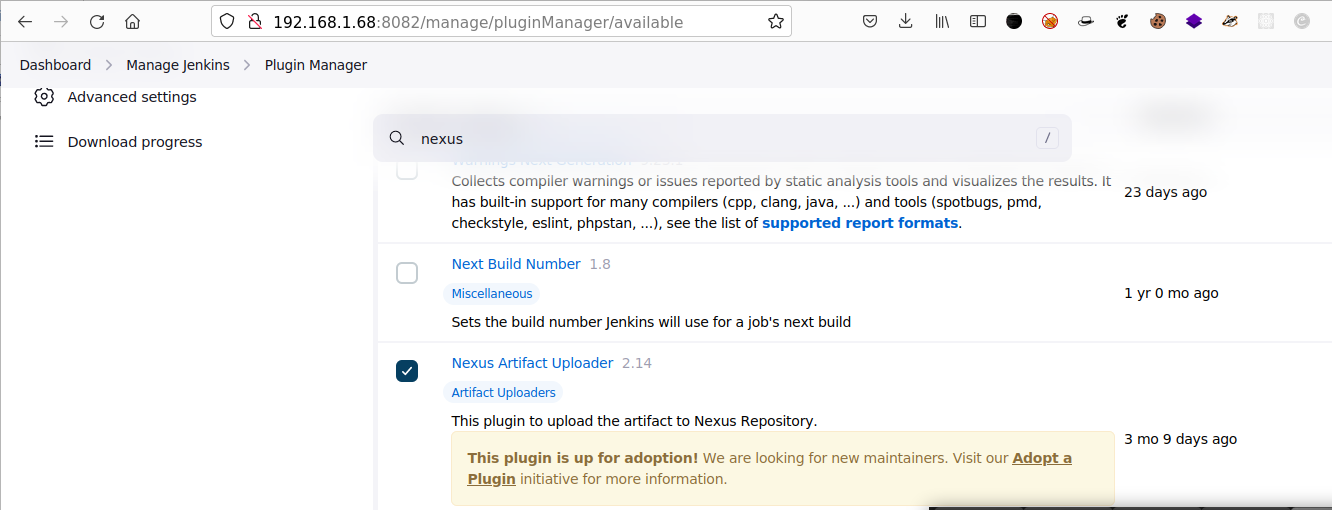Open the Plugin Manager breadcrumb item
This screenshot has width=1332, height=510.
tap(316, 65)
